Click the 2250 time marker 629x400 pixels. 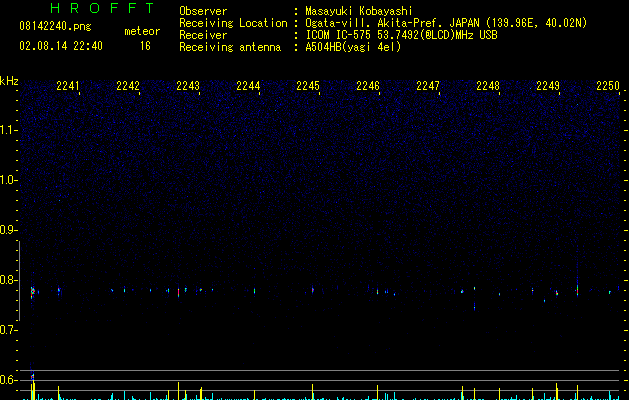click(x=608, y=86)
